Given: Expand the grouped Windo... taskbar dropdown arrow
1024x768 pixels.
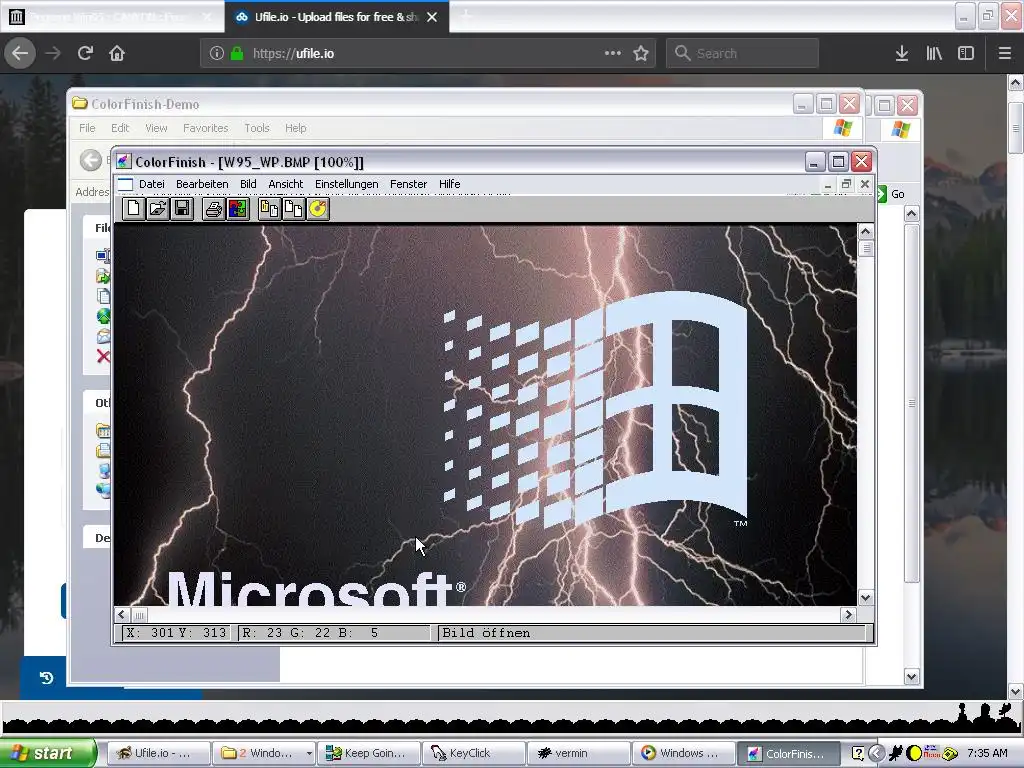Looking at the screenshot, I should [x=309, y=754].
